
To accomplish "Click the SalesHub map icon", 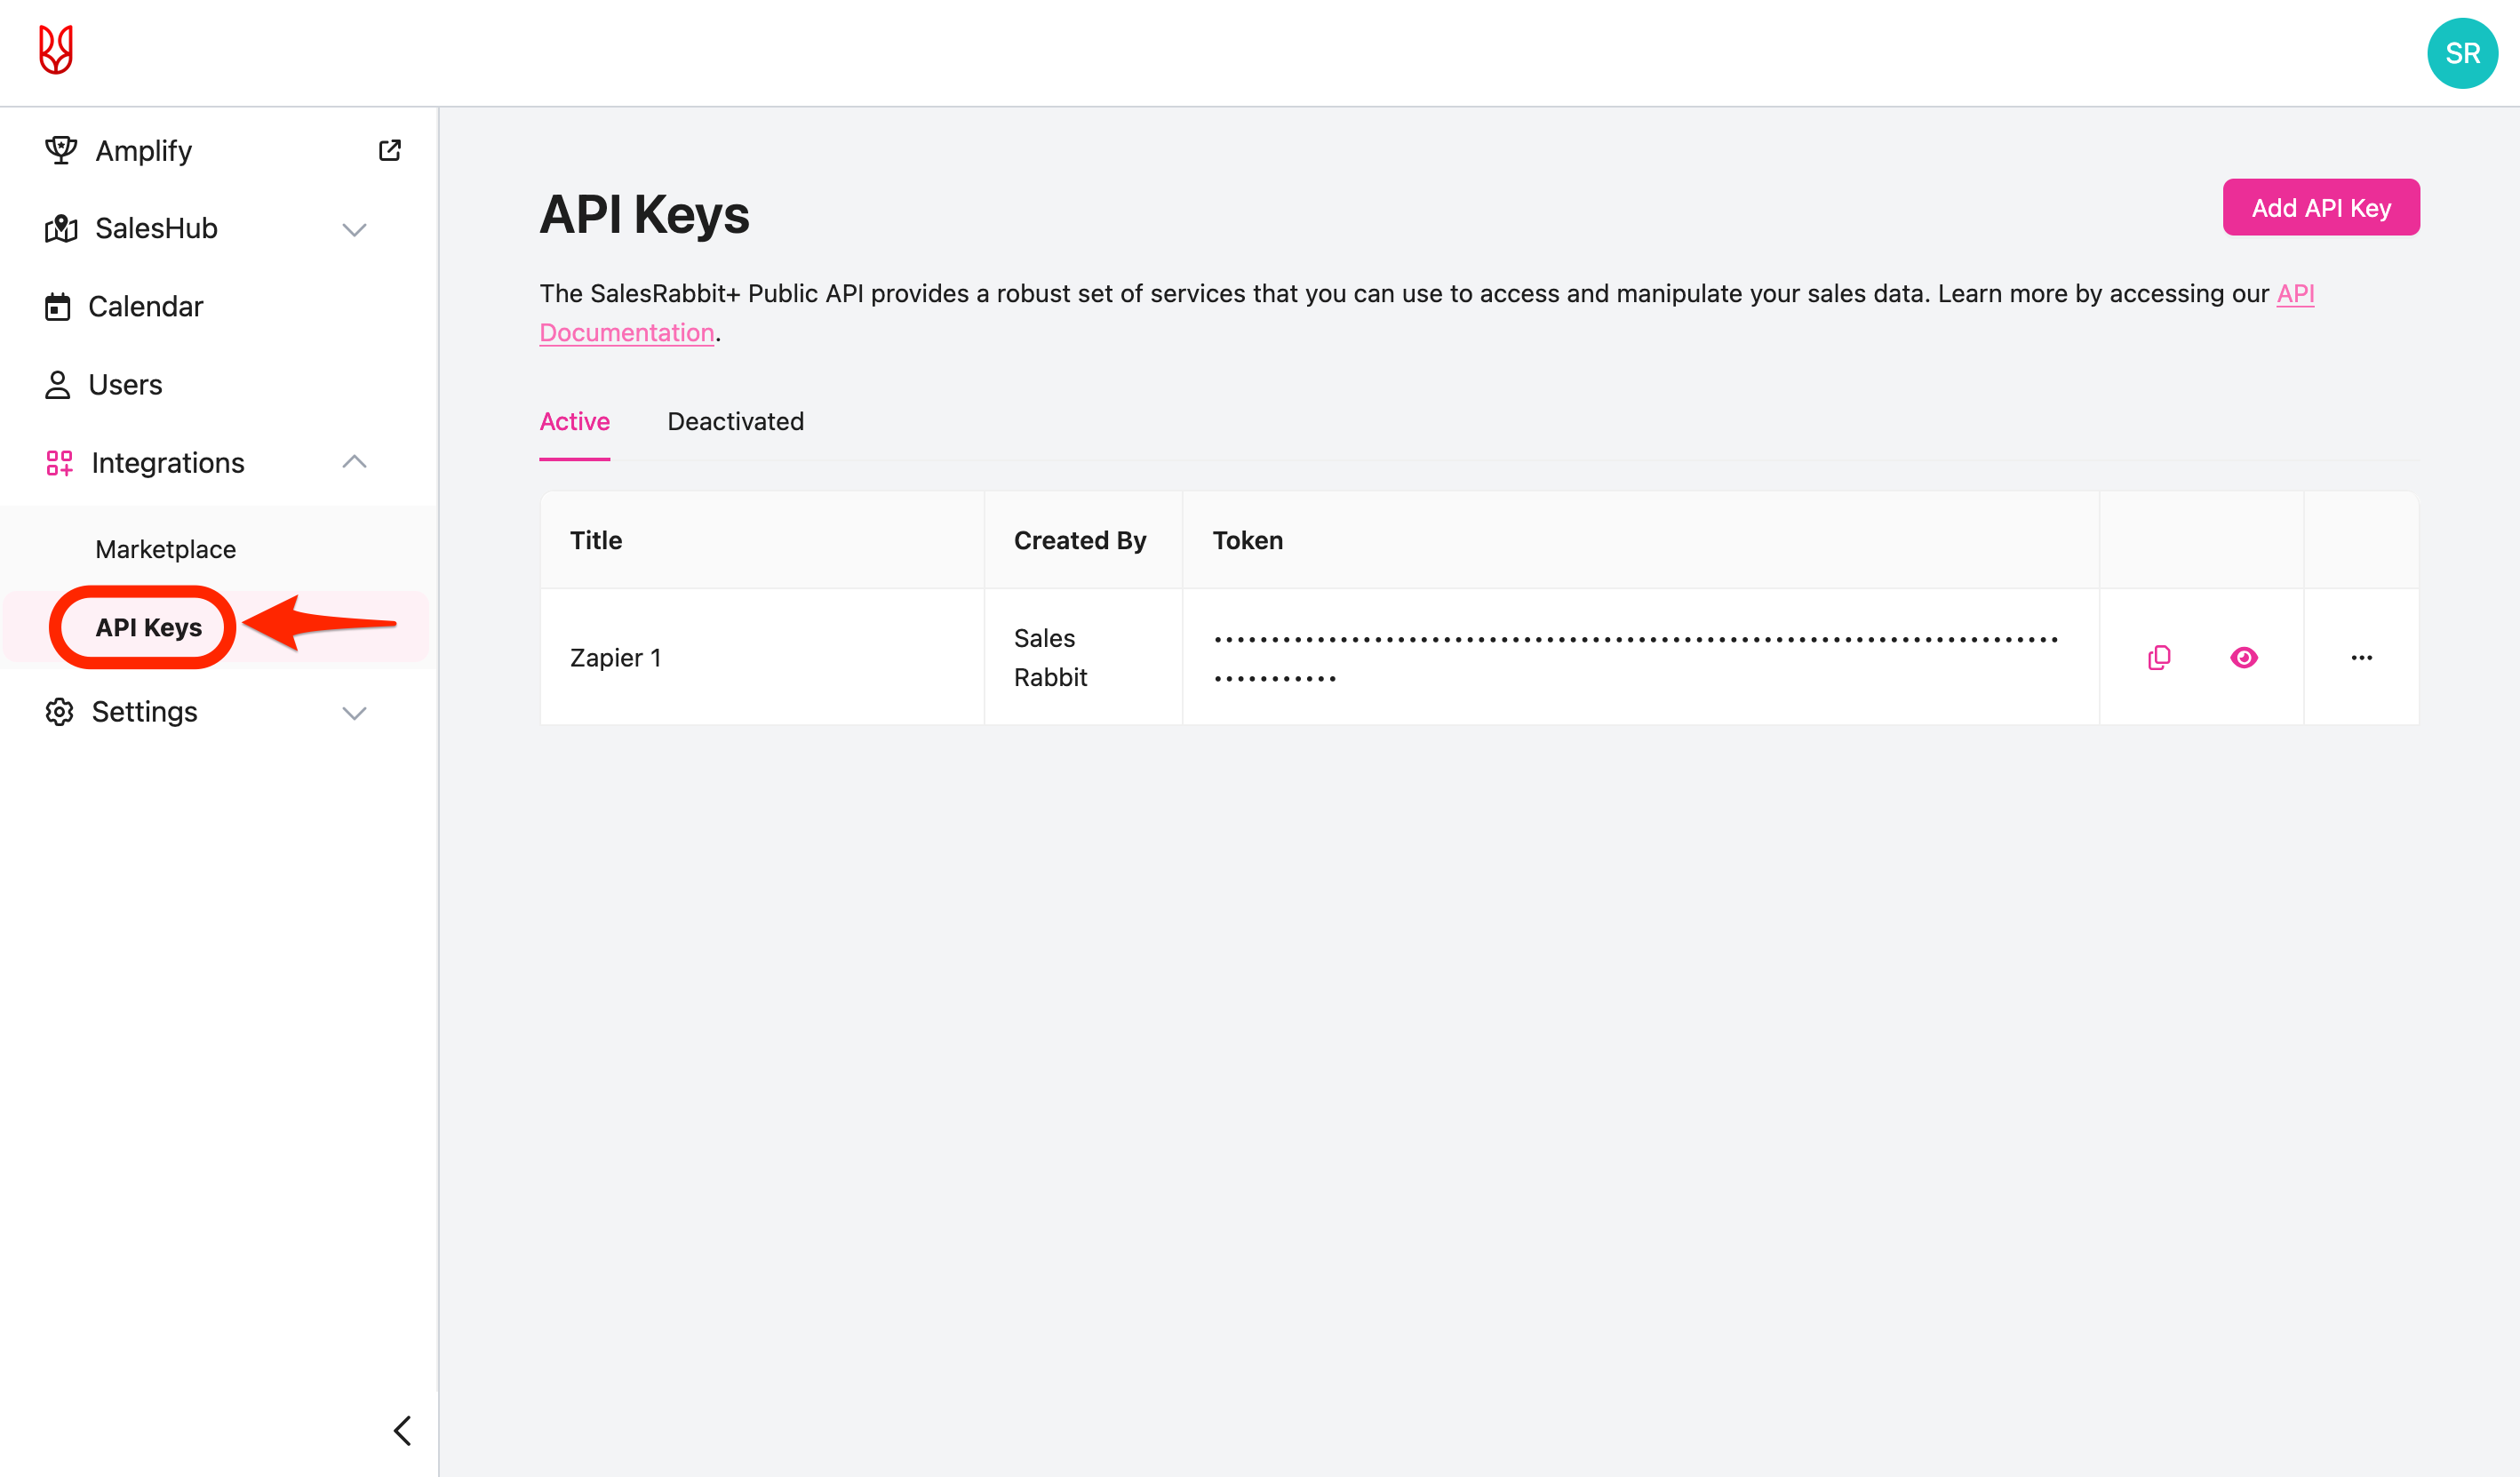I will pyautogui.click(x=61, y=229).
